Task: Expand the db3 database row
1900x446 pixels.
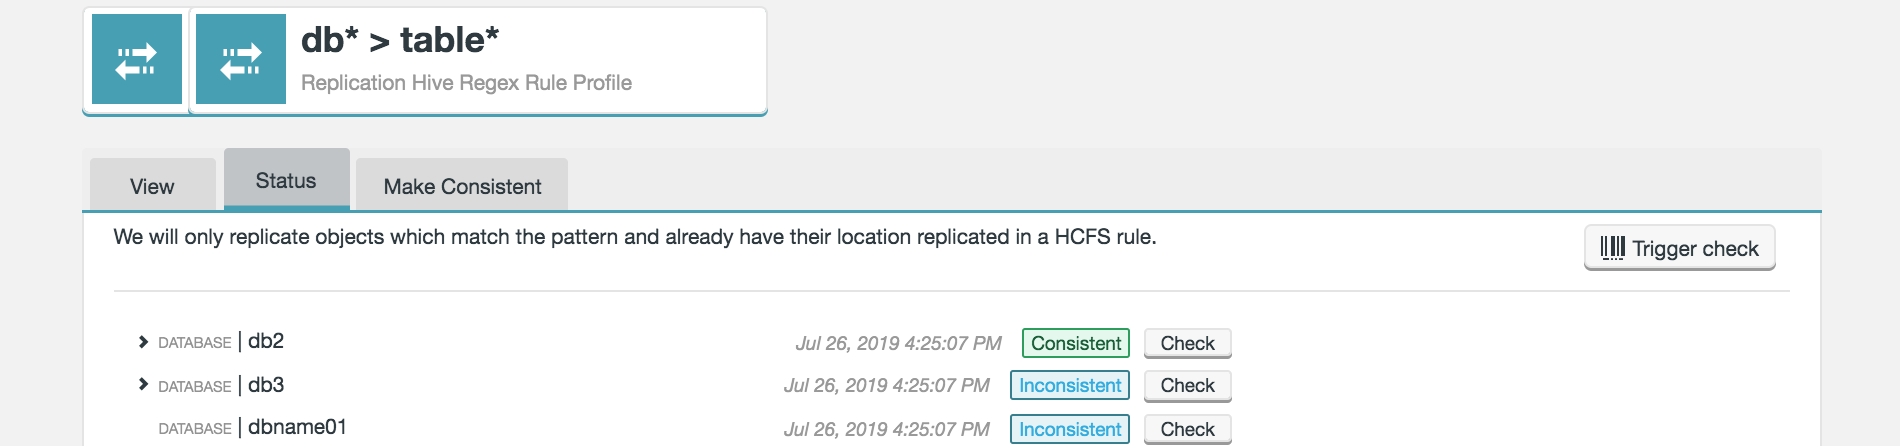Action: point(143,384)
